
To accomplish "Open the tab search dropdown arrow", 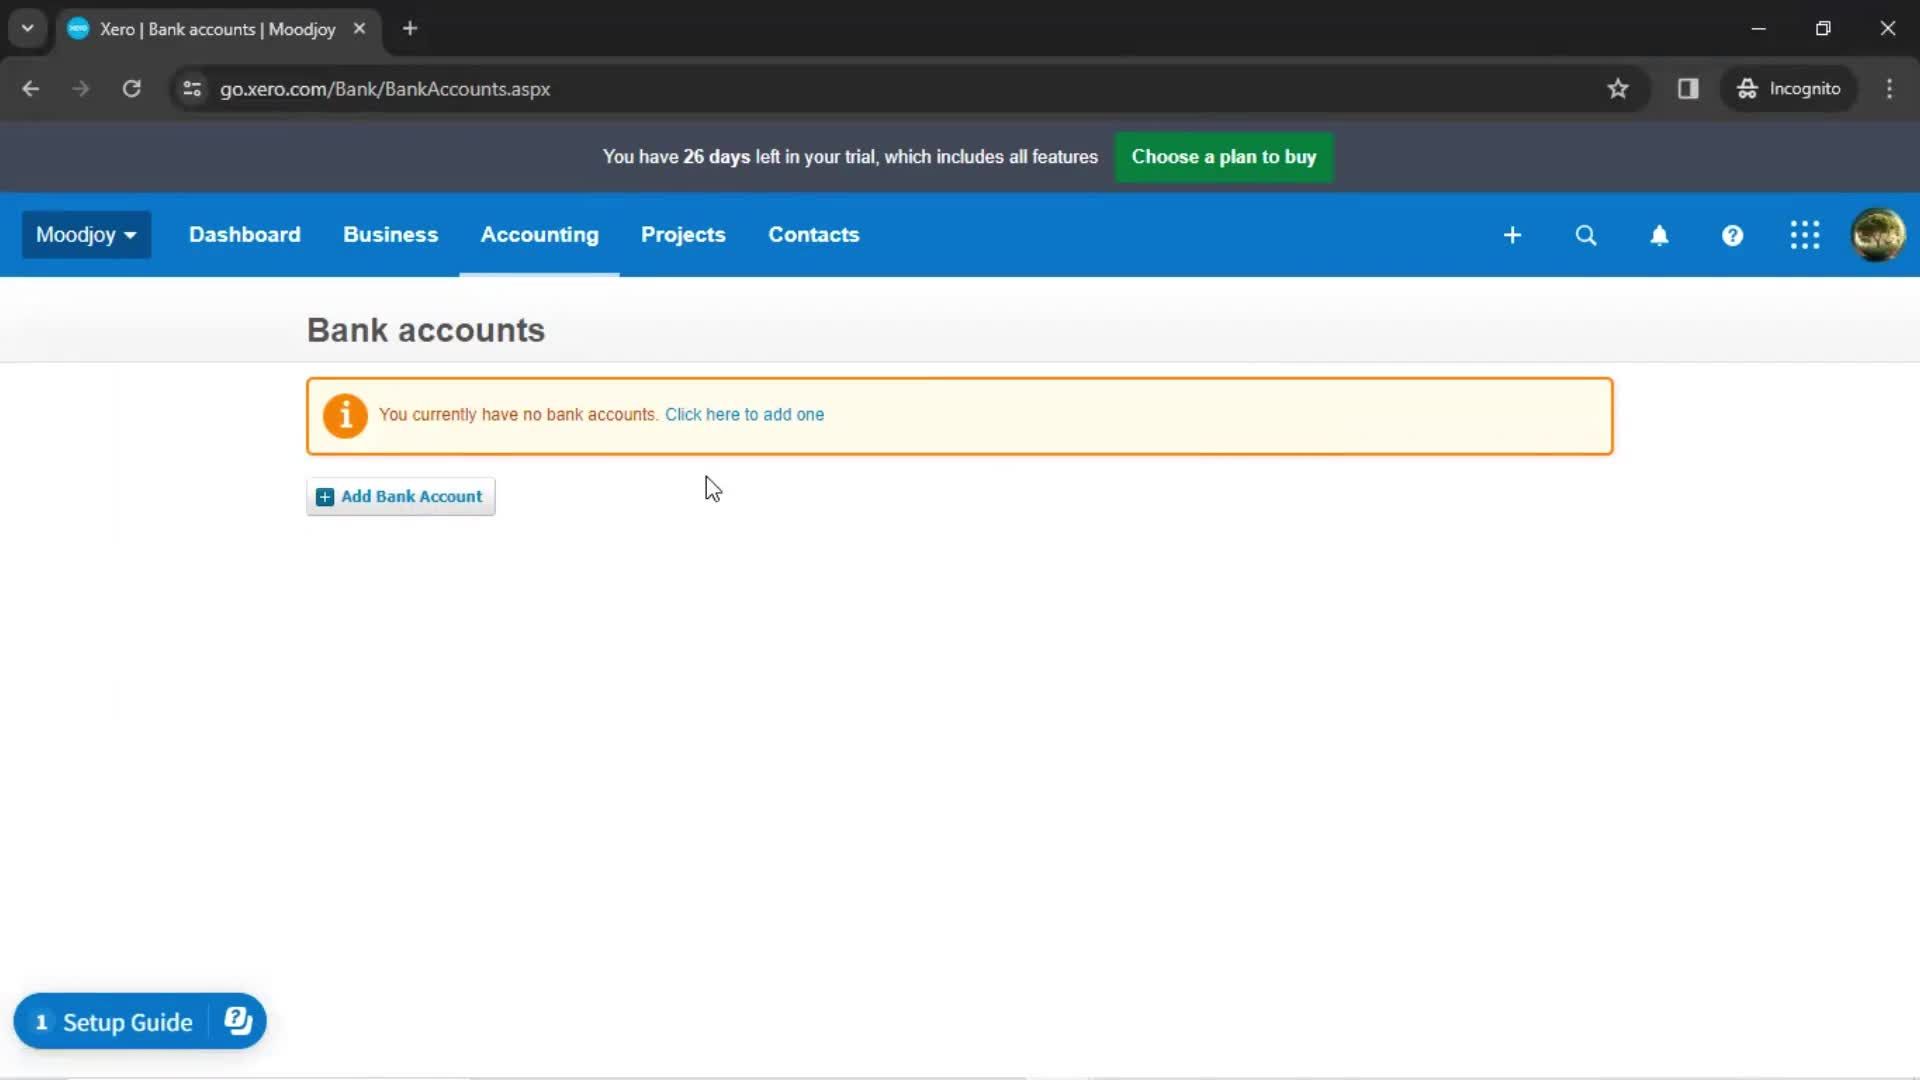I will click(28, 29).
